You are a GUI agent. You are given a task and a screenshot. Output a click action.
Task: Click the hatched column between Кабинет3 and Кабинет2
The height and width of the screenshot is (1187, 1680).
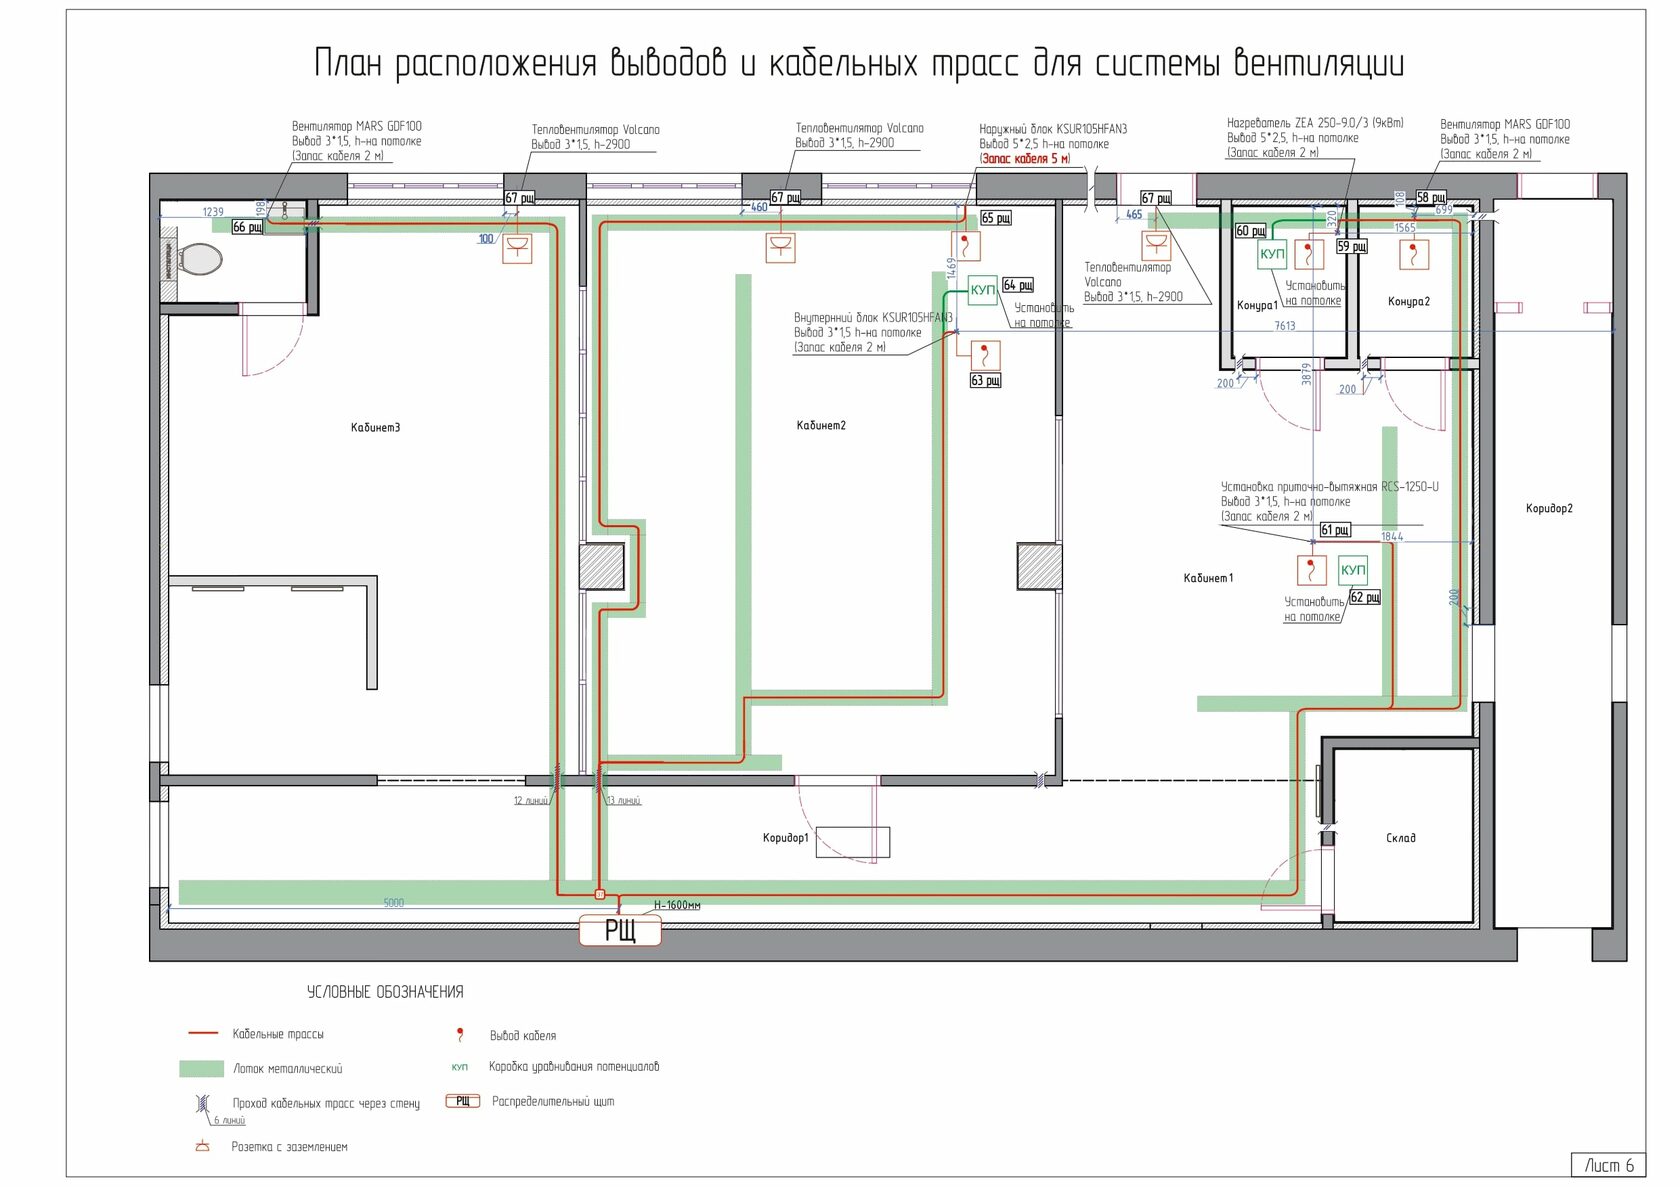[602, 566]
